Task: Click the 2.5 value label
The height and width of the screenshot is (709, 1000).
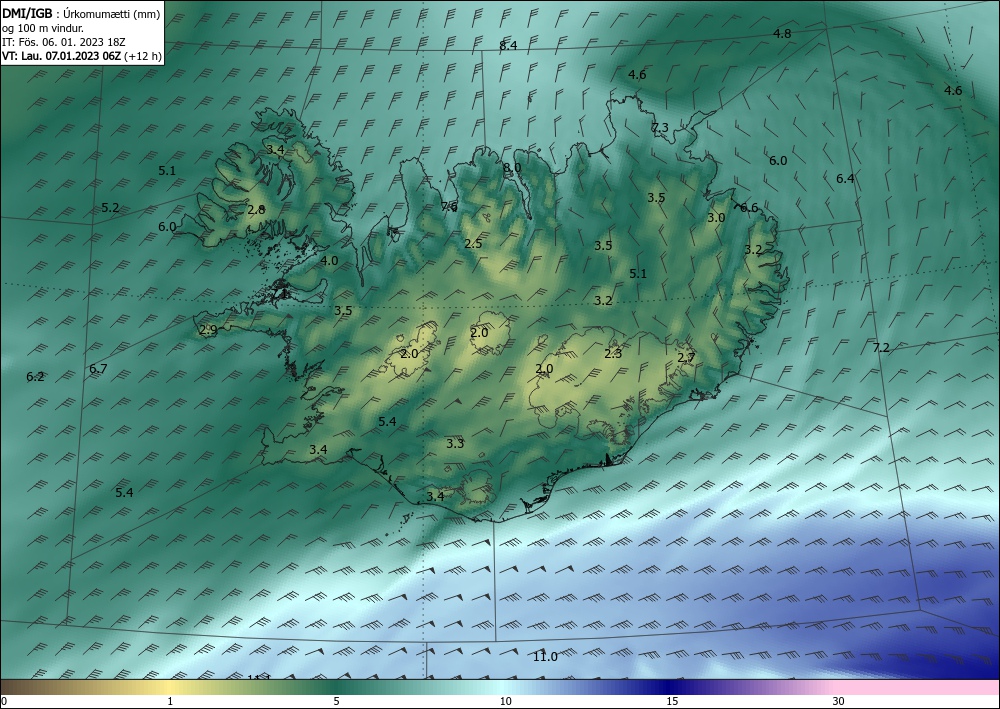Action: [x=473, y=244]
